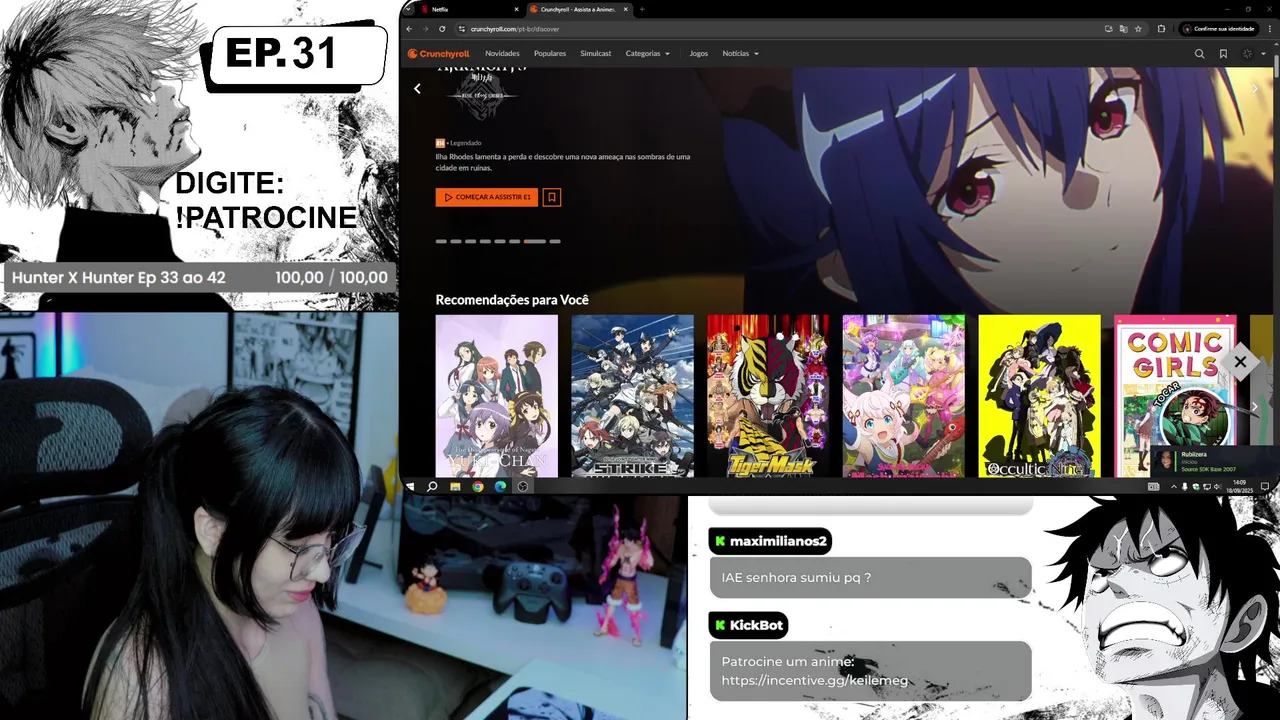Viewport: 1280px width, 720px height.
Task: Select the last carousel indicator dot
Action: tap(555, 241)
